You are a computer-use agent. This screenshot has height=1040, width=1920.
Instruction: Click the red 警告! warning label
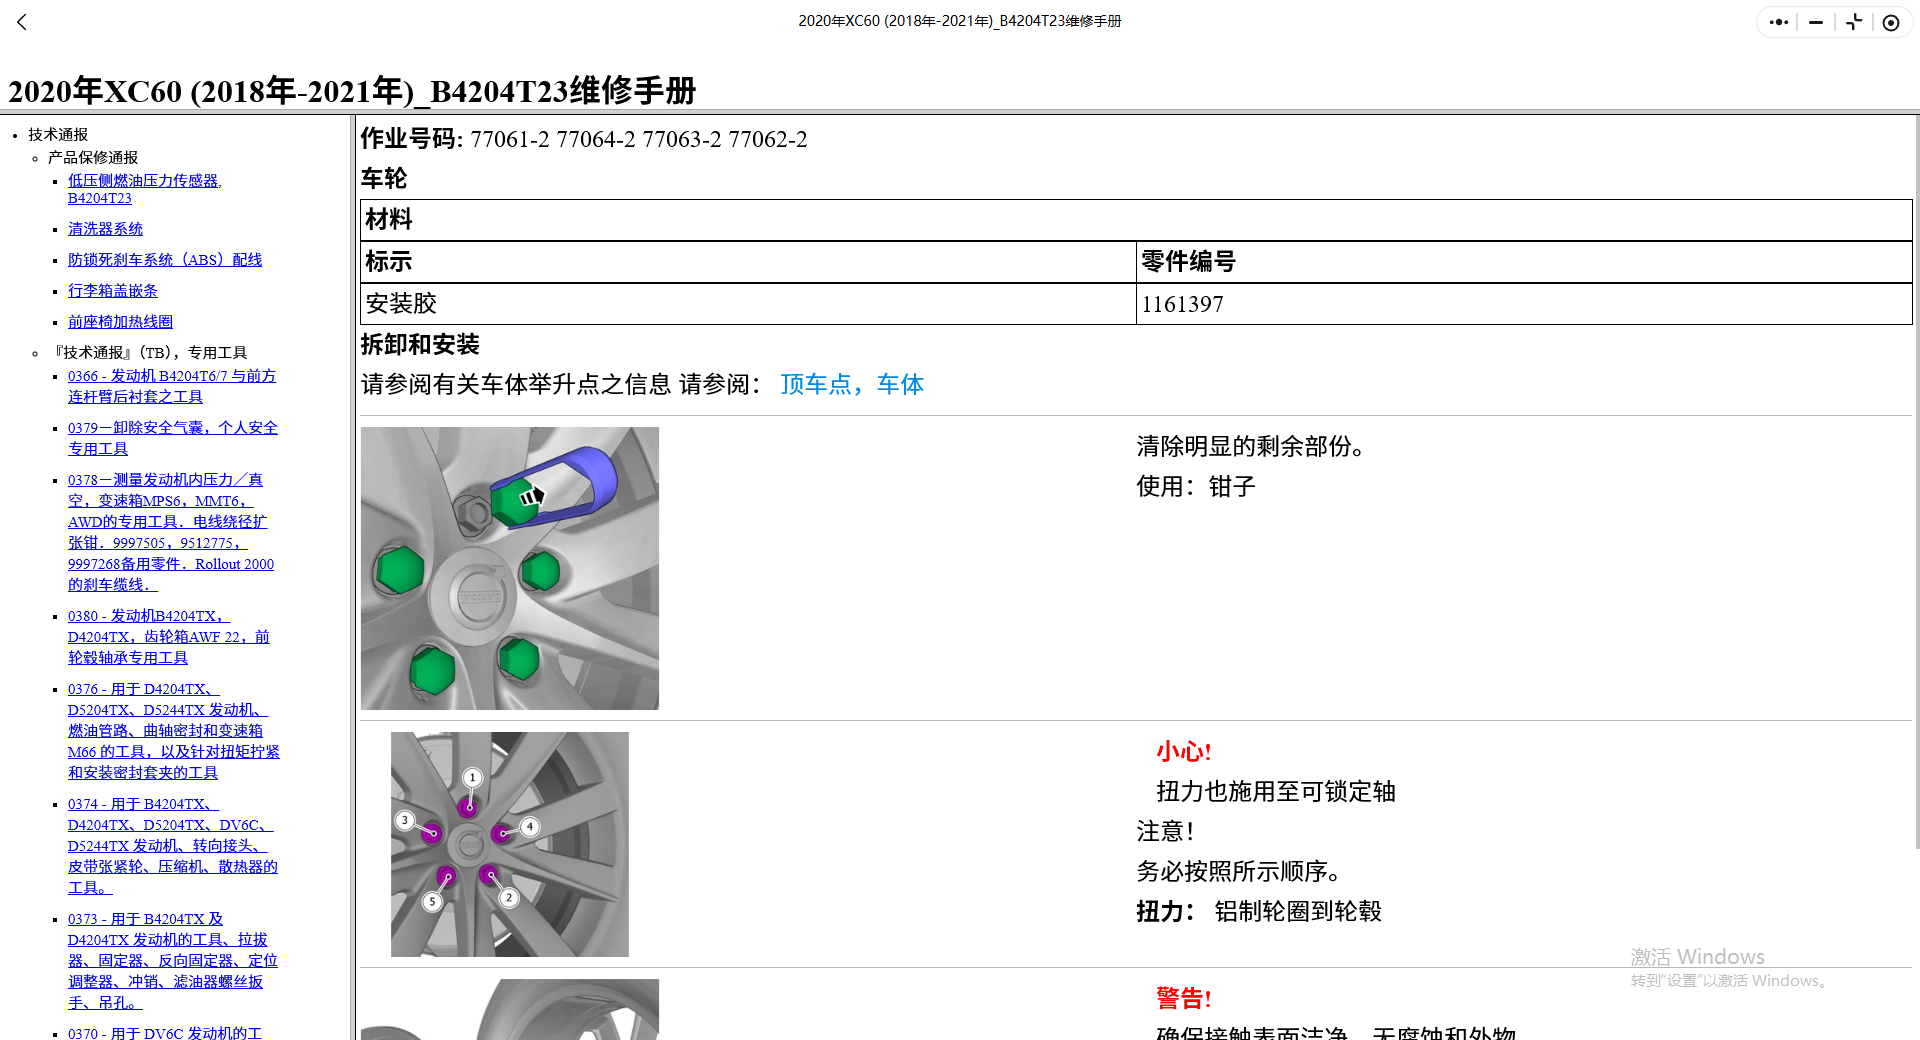click(1184, 999)
